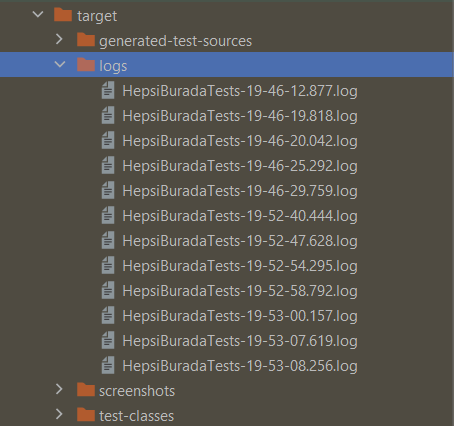Image resolution: width=454 pixels, height=426 pixels.
Task: Click the screenshots folder icon
Action: pos(86,390)
